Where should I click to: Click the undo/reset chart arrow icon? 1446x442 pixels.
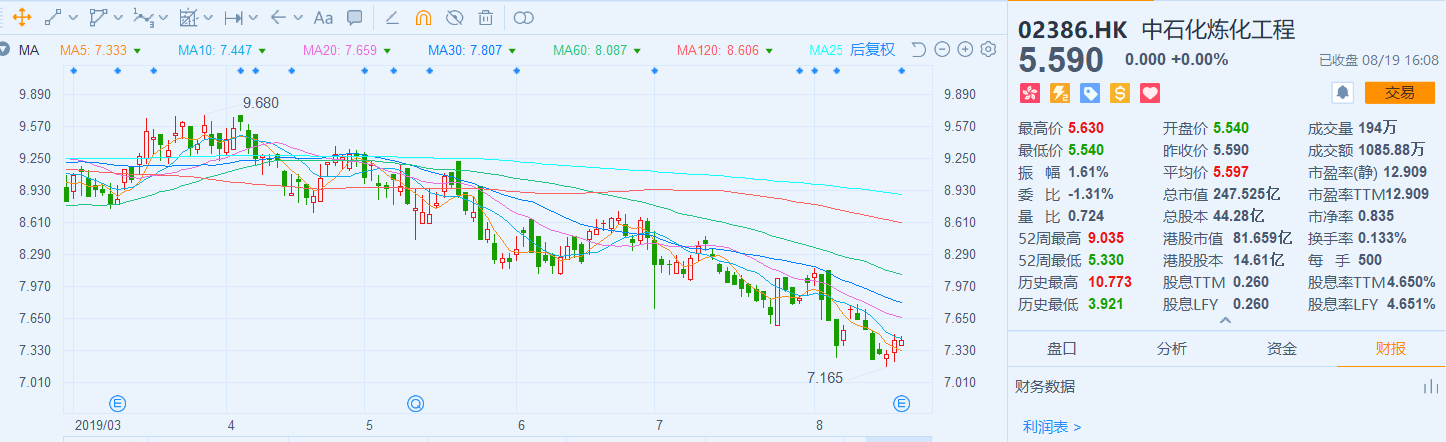(x=919, y=49)
